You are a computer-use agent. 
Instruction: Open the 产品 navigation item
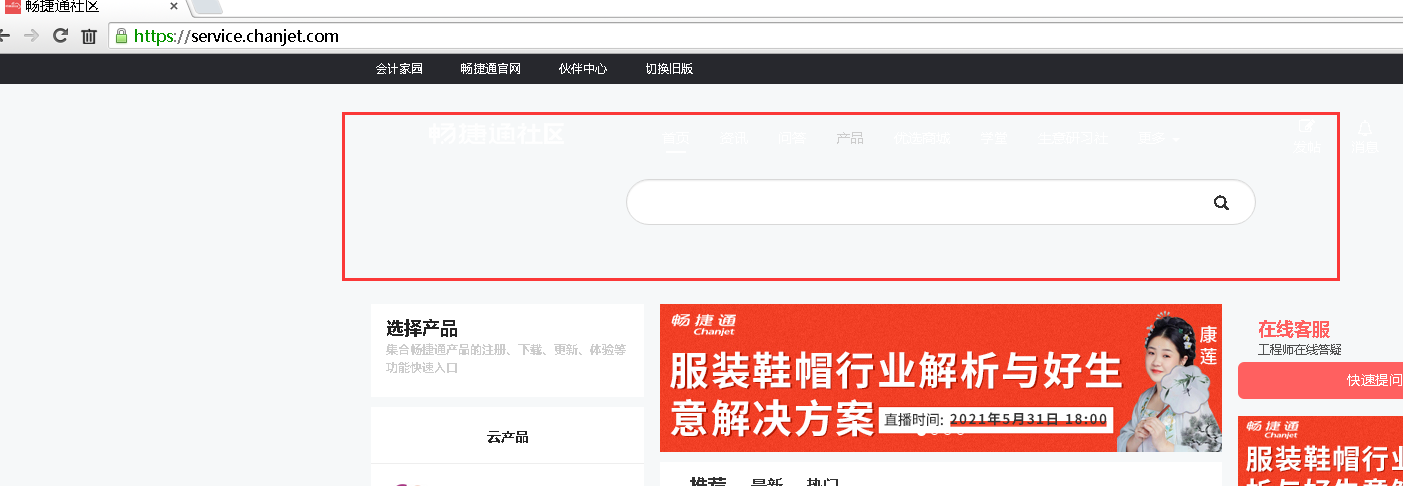click(x=850, y=139)
